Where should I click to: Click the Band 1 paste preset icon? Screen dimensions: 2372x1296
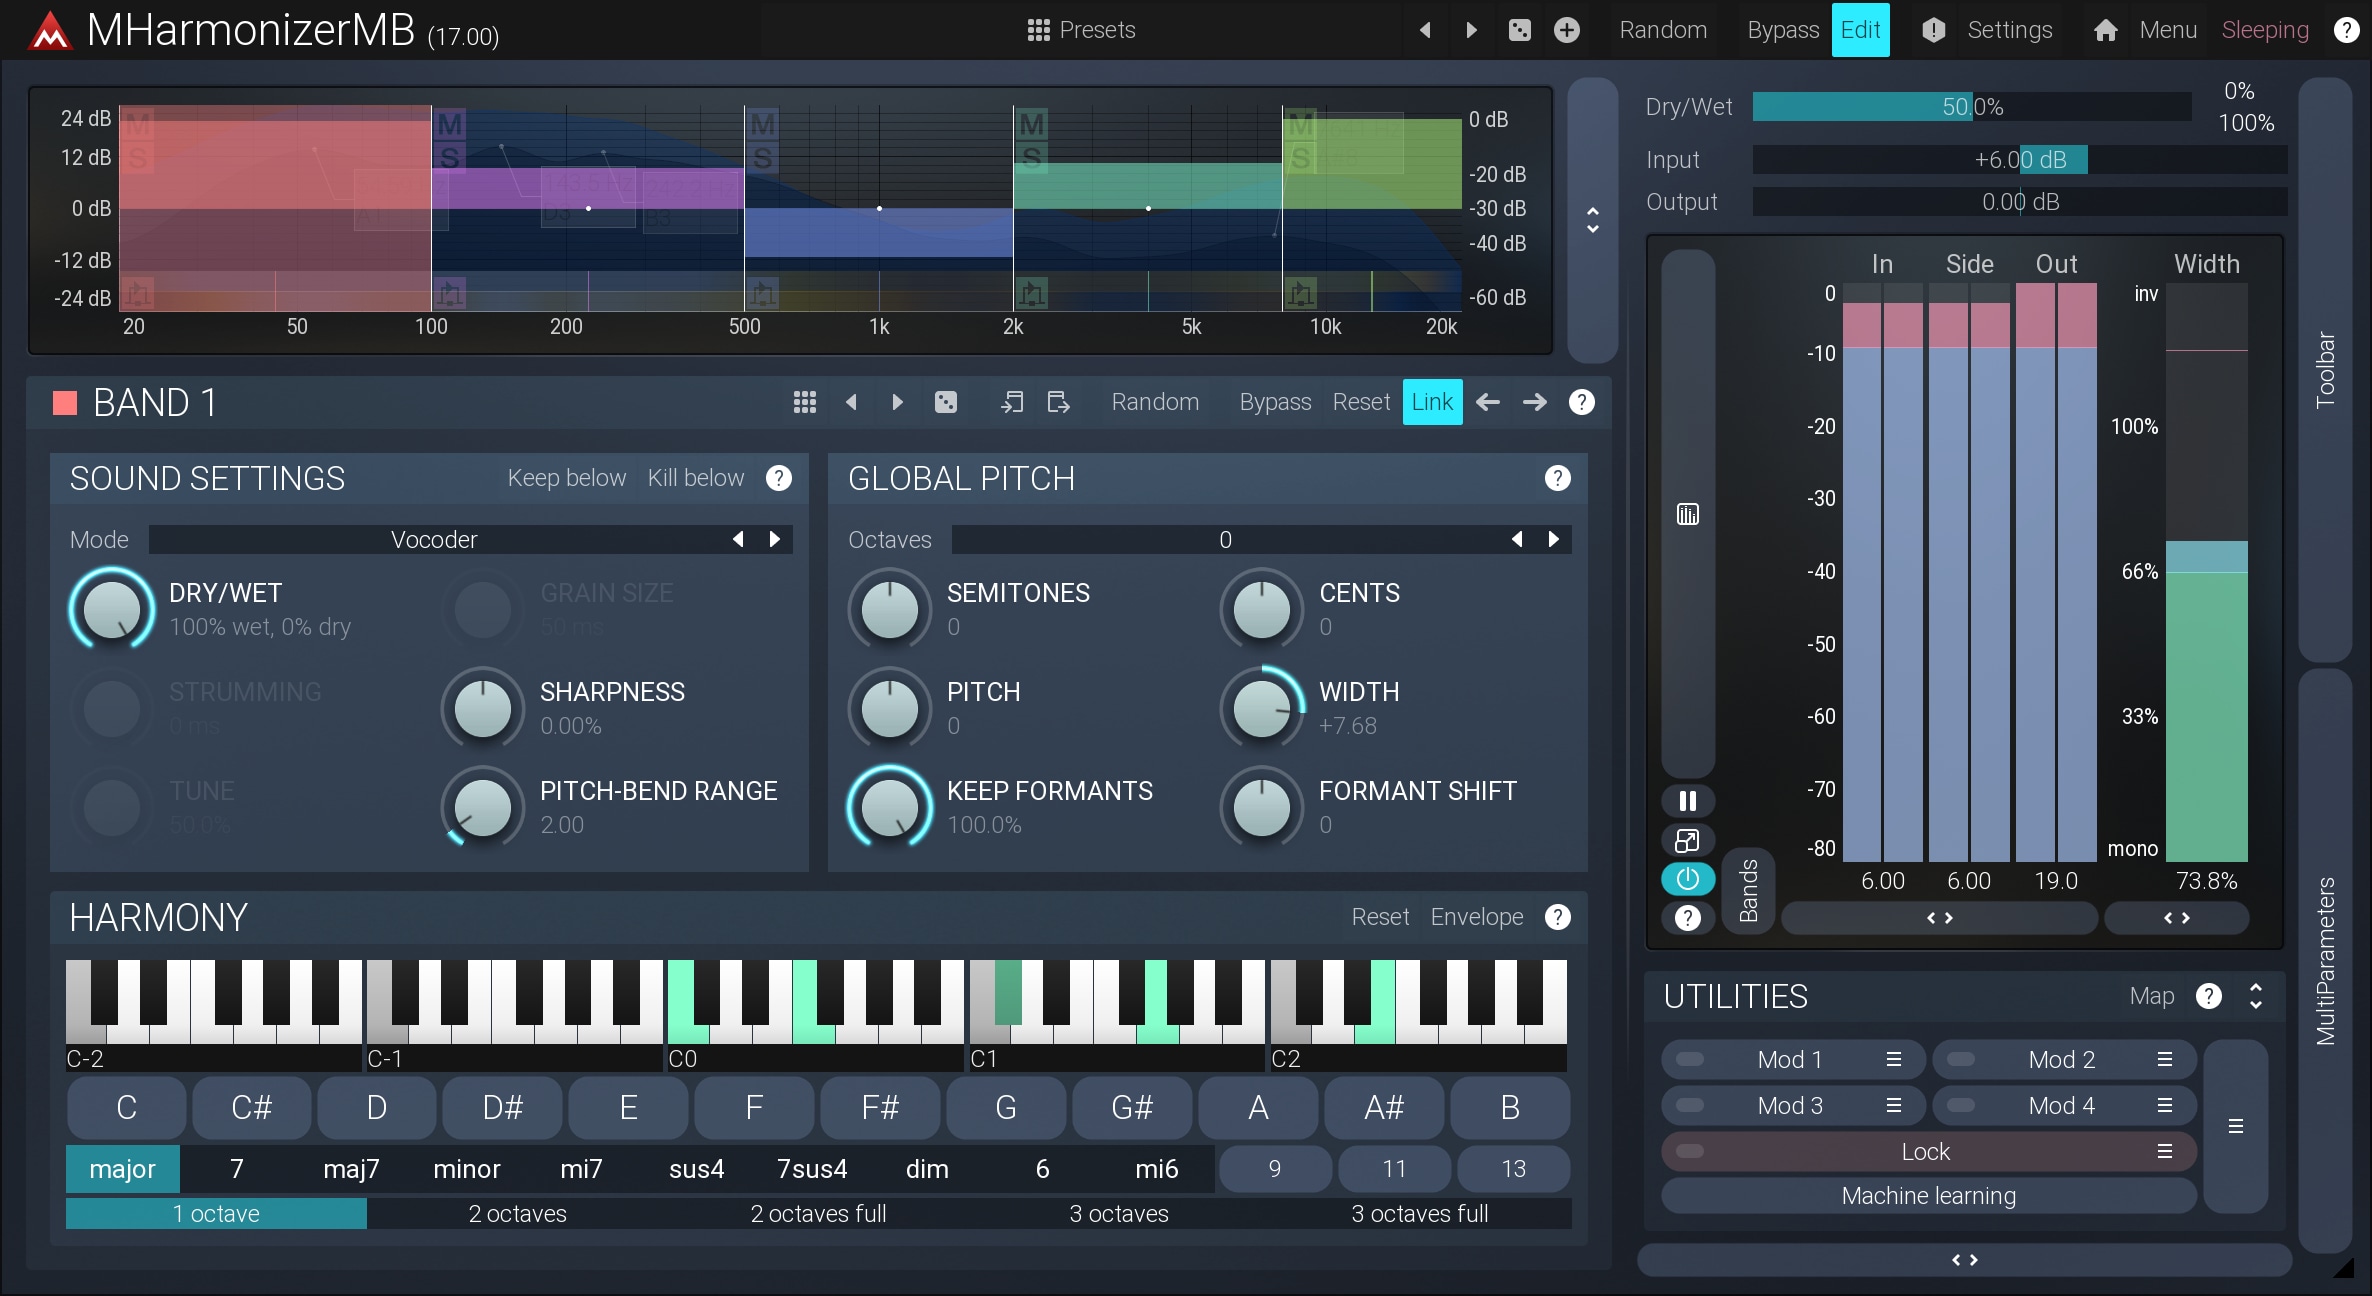click(1058, 402)
